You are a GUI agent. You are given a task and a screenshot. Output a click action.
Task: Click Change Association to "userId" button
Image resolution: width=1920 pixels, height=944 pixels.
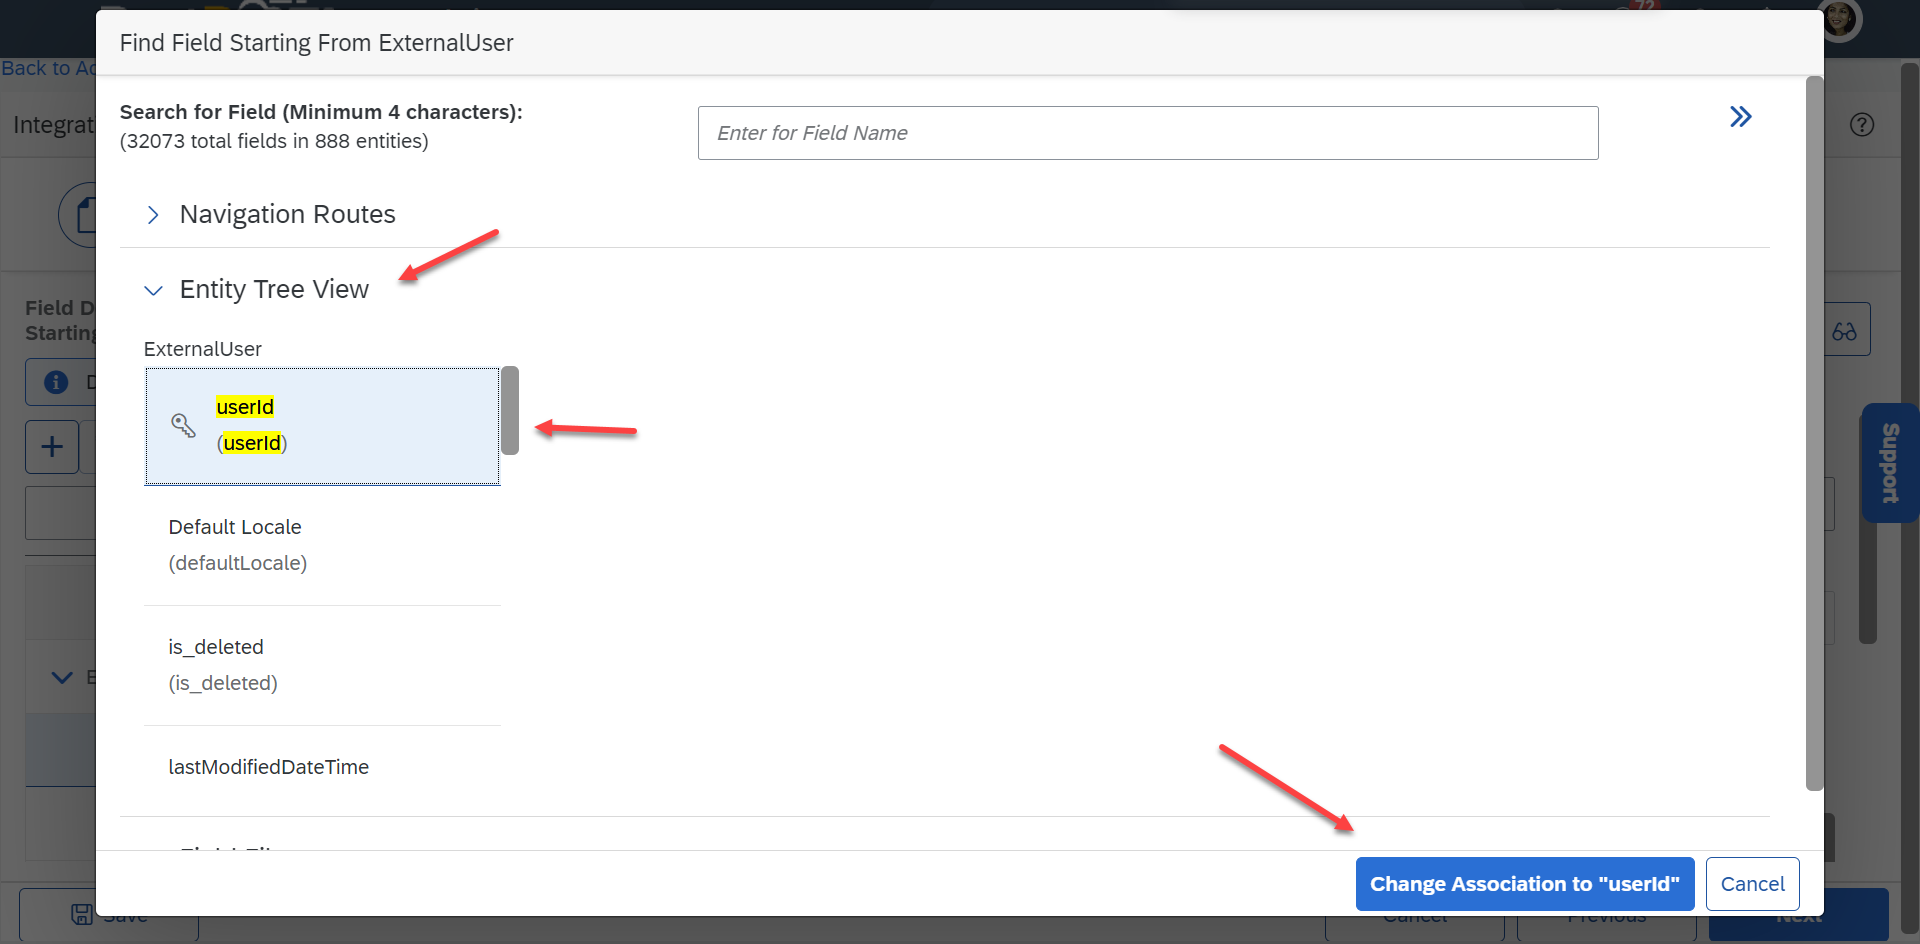point(1524,884)
